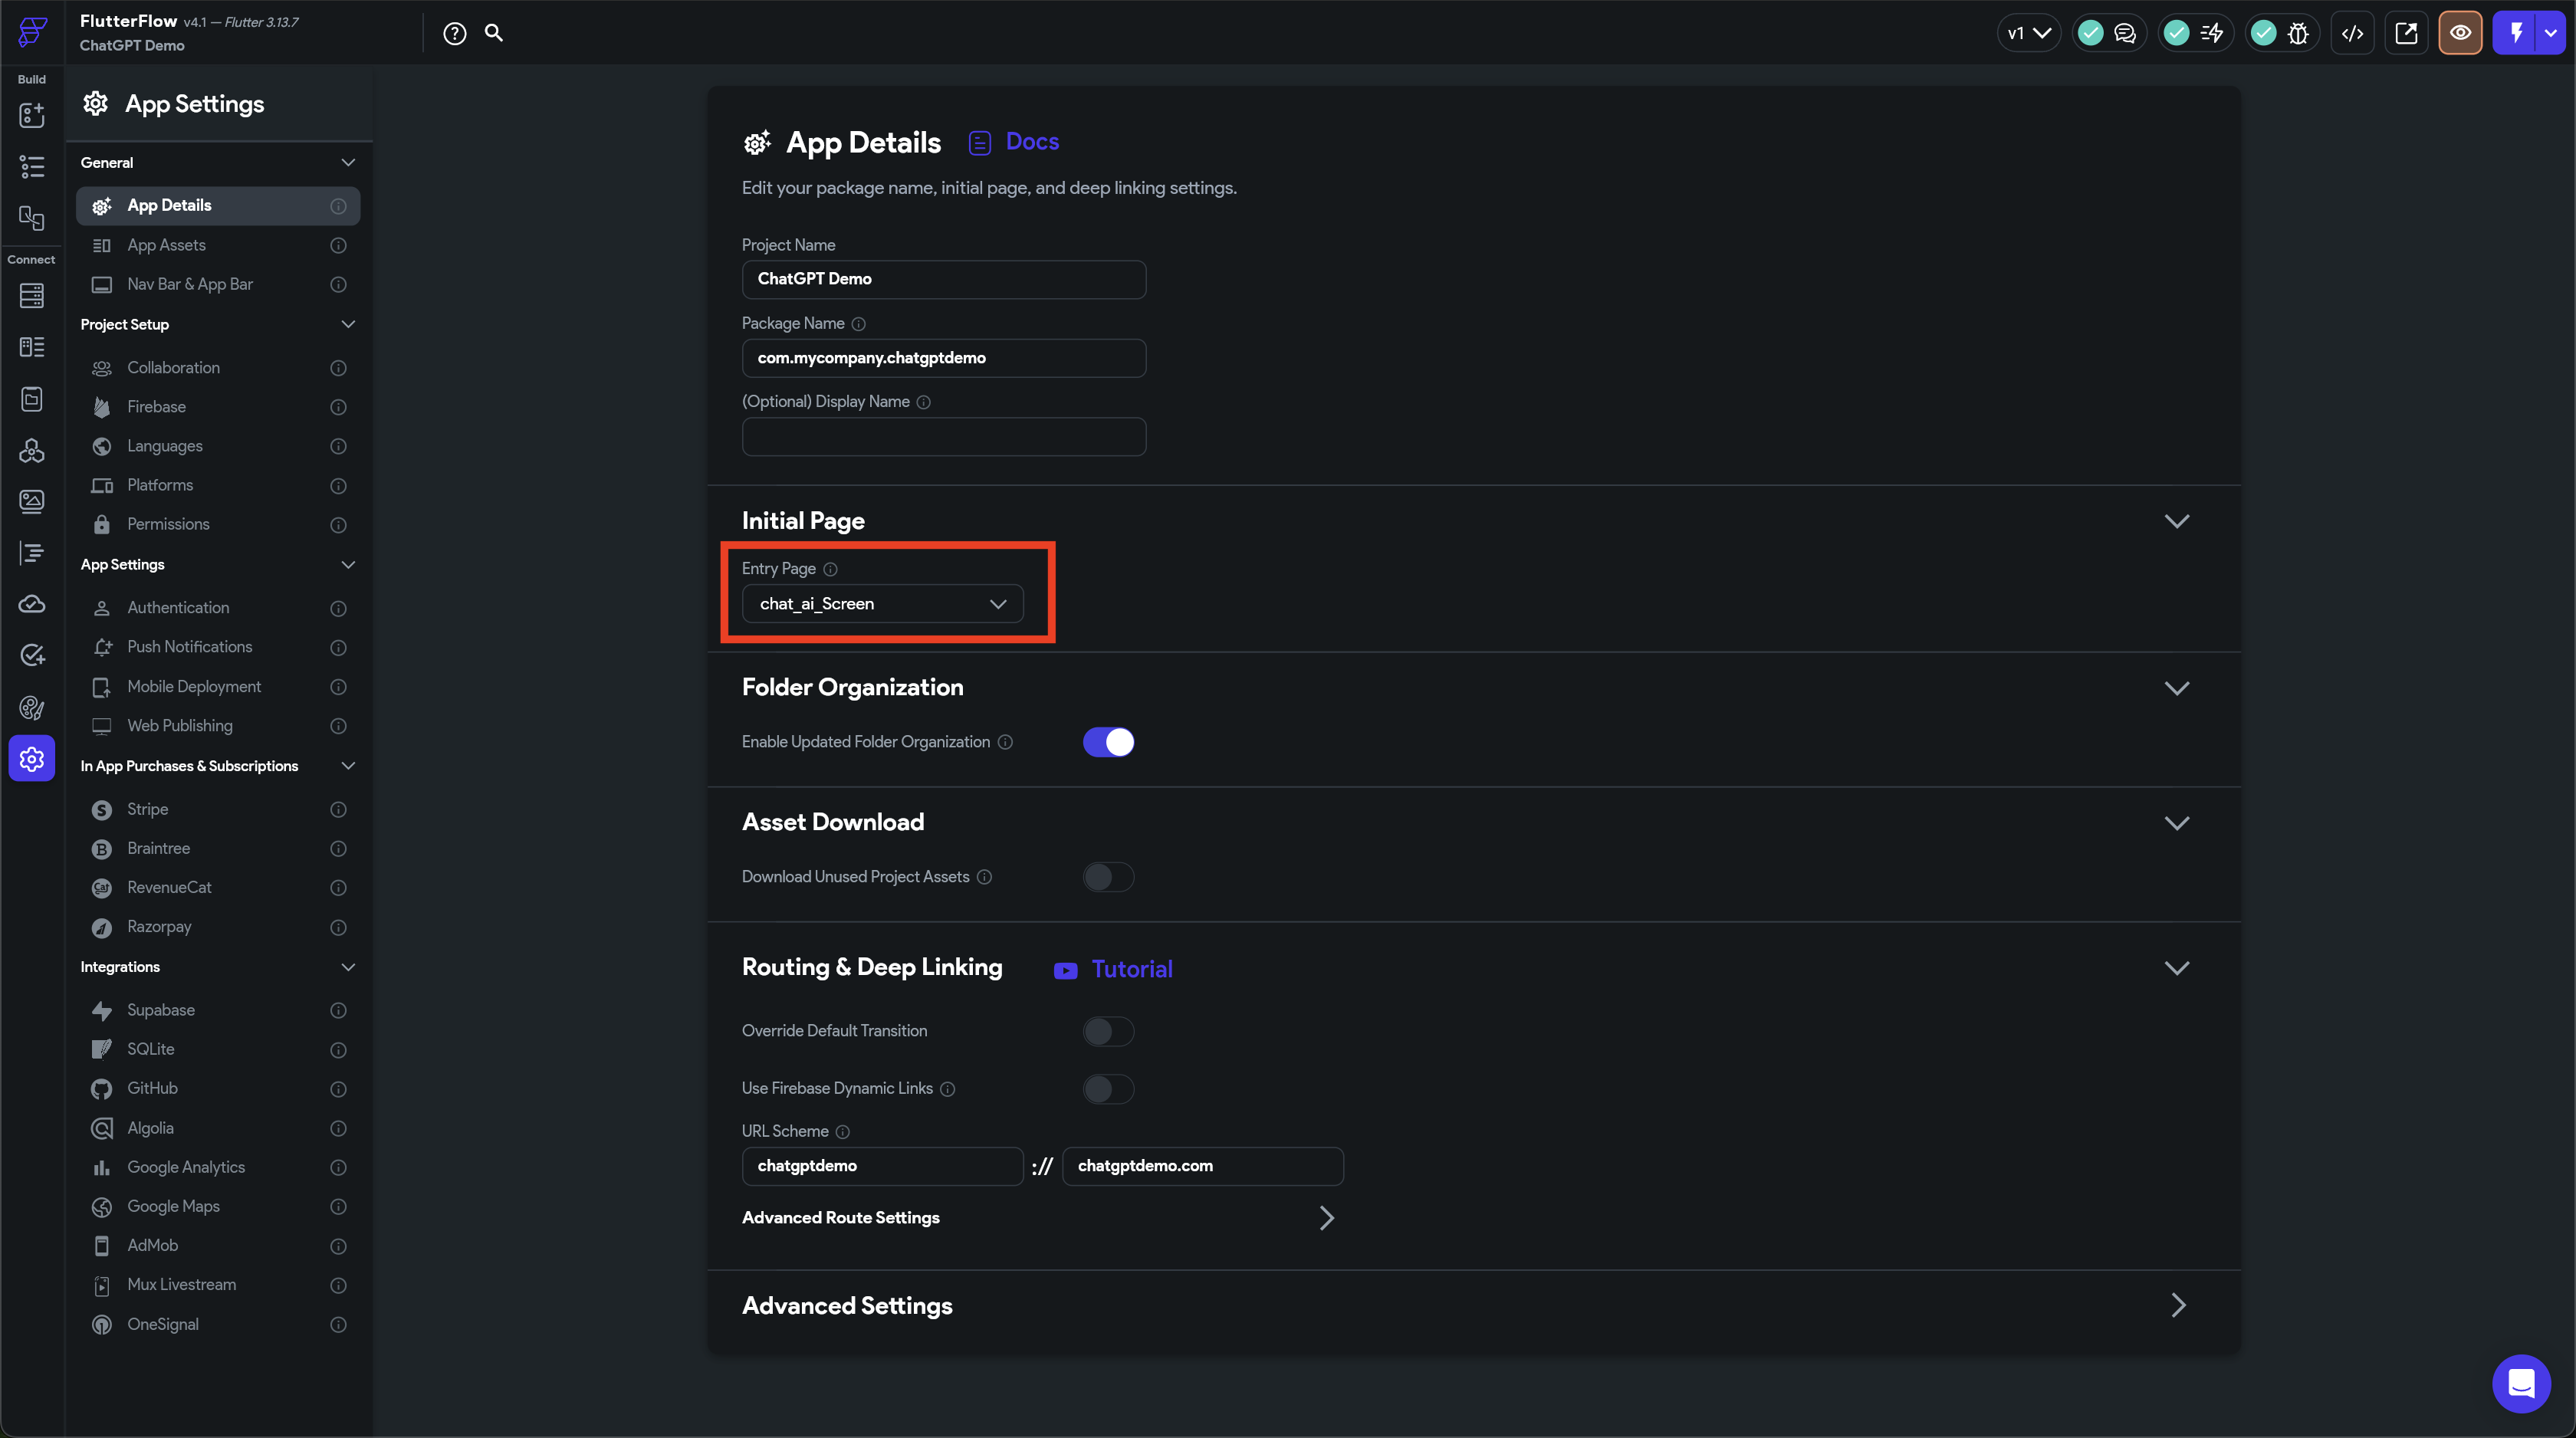Disable Enable Updated Folder Organization toggle
2576x1438 pixels.
1108,742
